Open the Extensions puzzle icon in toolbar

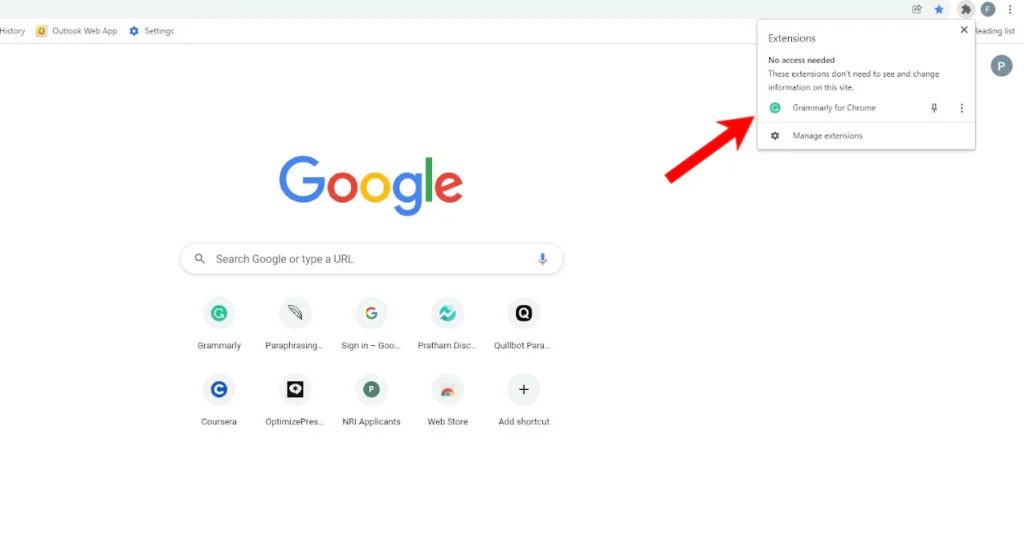point(965,9)
